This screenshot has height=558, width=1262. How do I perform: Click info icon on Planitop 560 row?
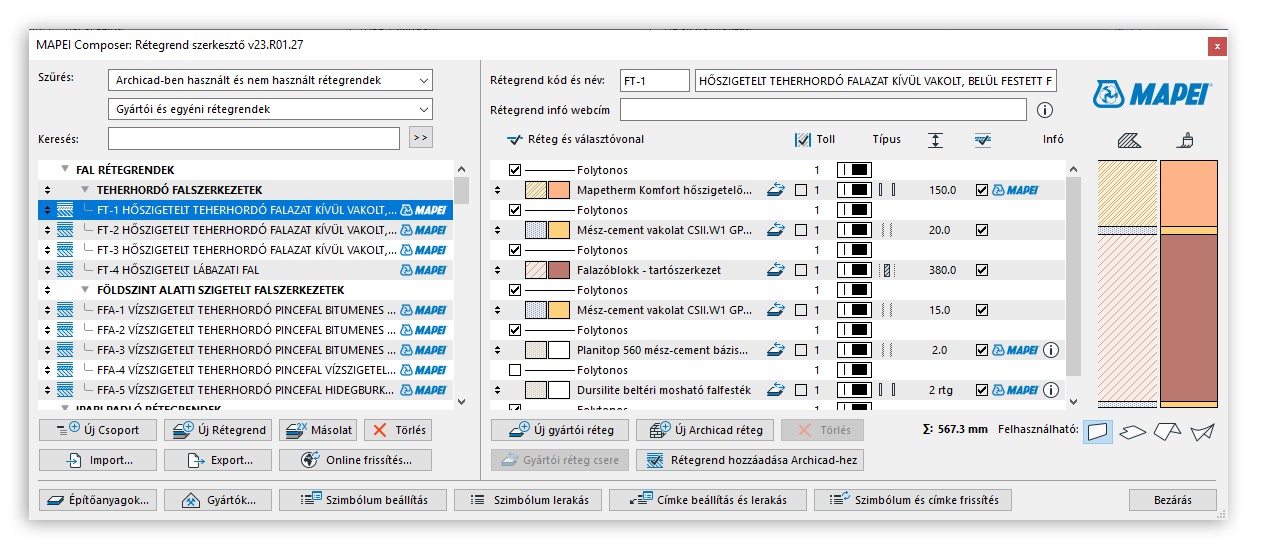coord(1050,350)
